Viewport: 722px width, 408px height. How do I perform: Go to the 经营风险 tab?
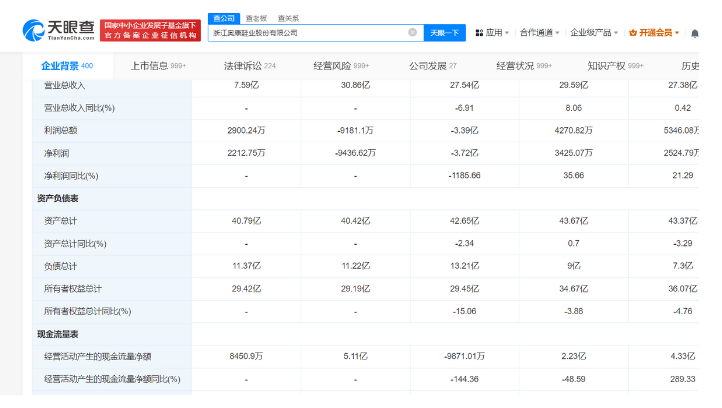(x=339, y=65)
